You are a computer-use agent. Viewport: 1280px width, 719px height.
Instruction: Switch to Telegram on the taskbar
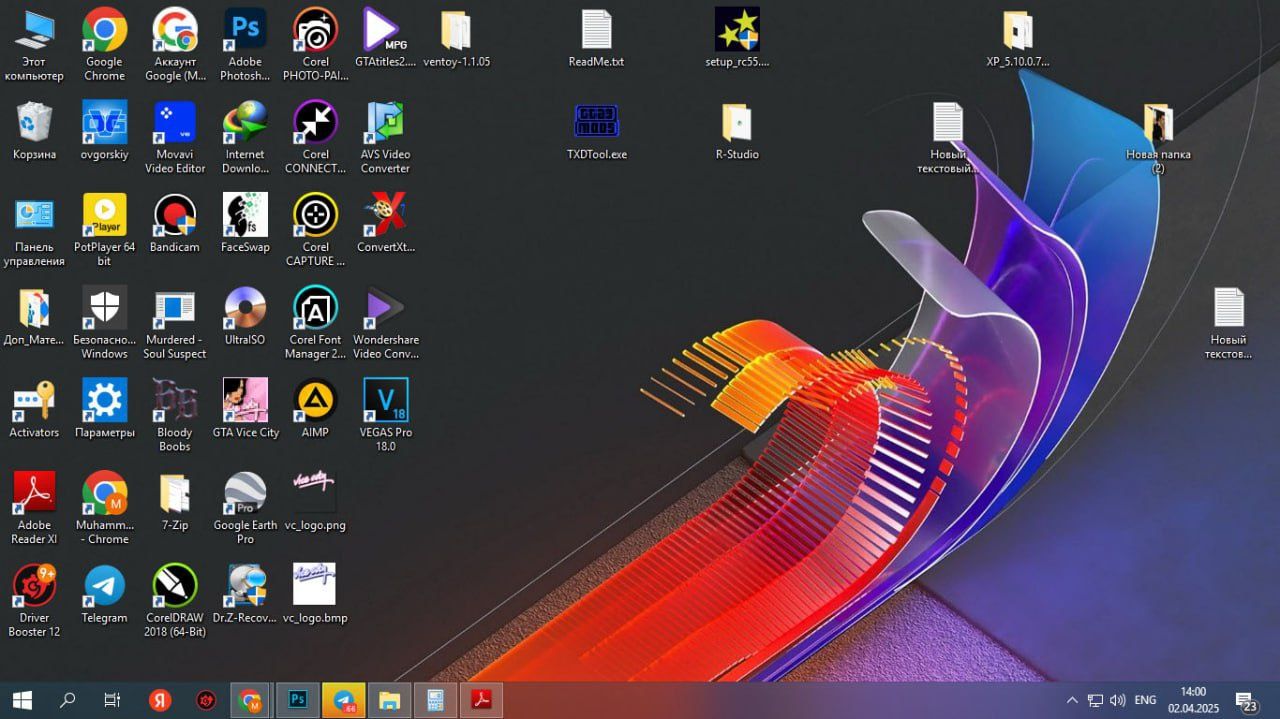[x=343, y=700]
